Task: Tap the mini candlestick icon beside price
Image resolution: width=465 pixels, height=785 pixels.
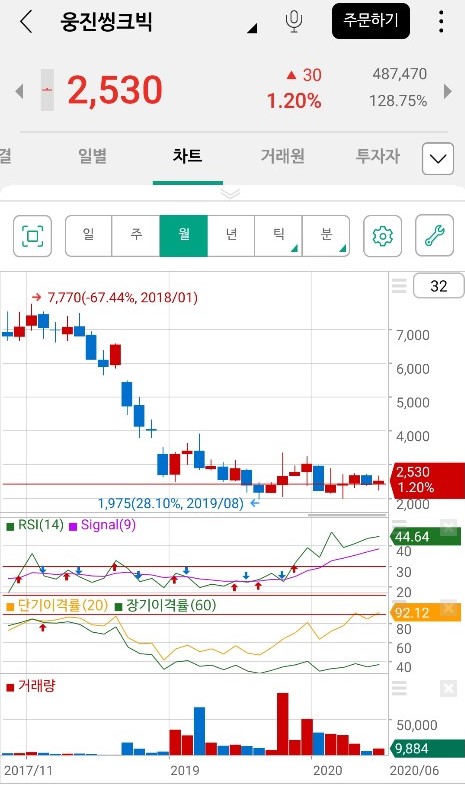Action: tap(47, 90)
